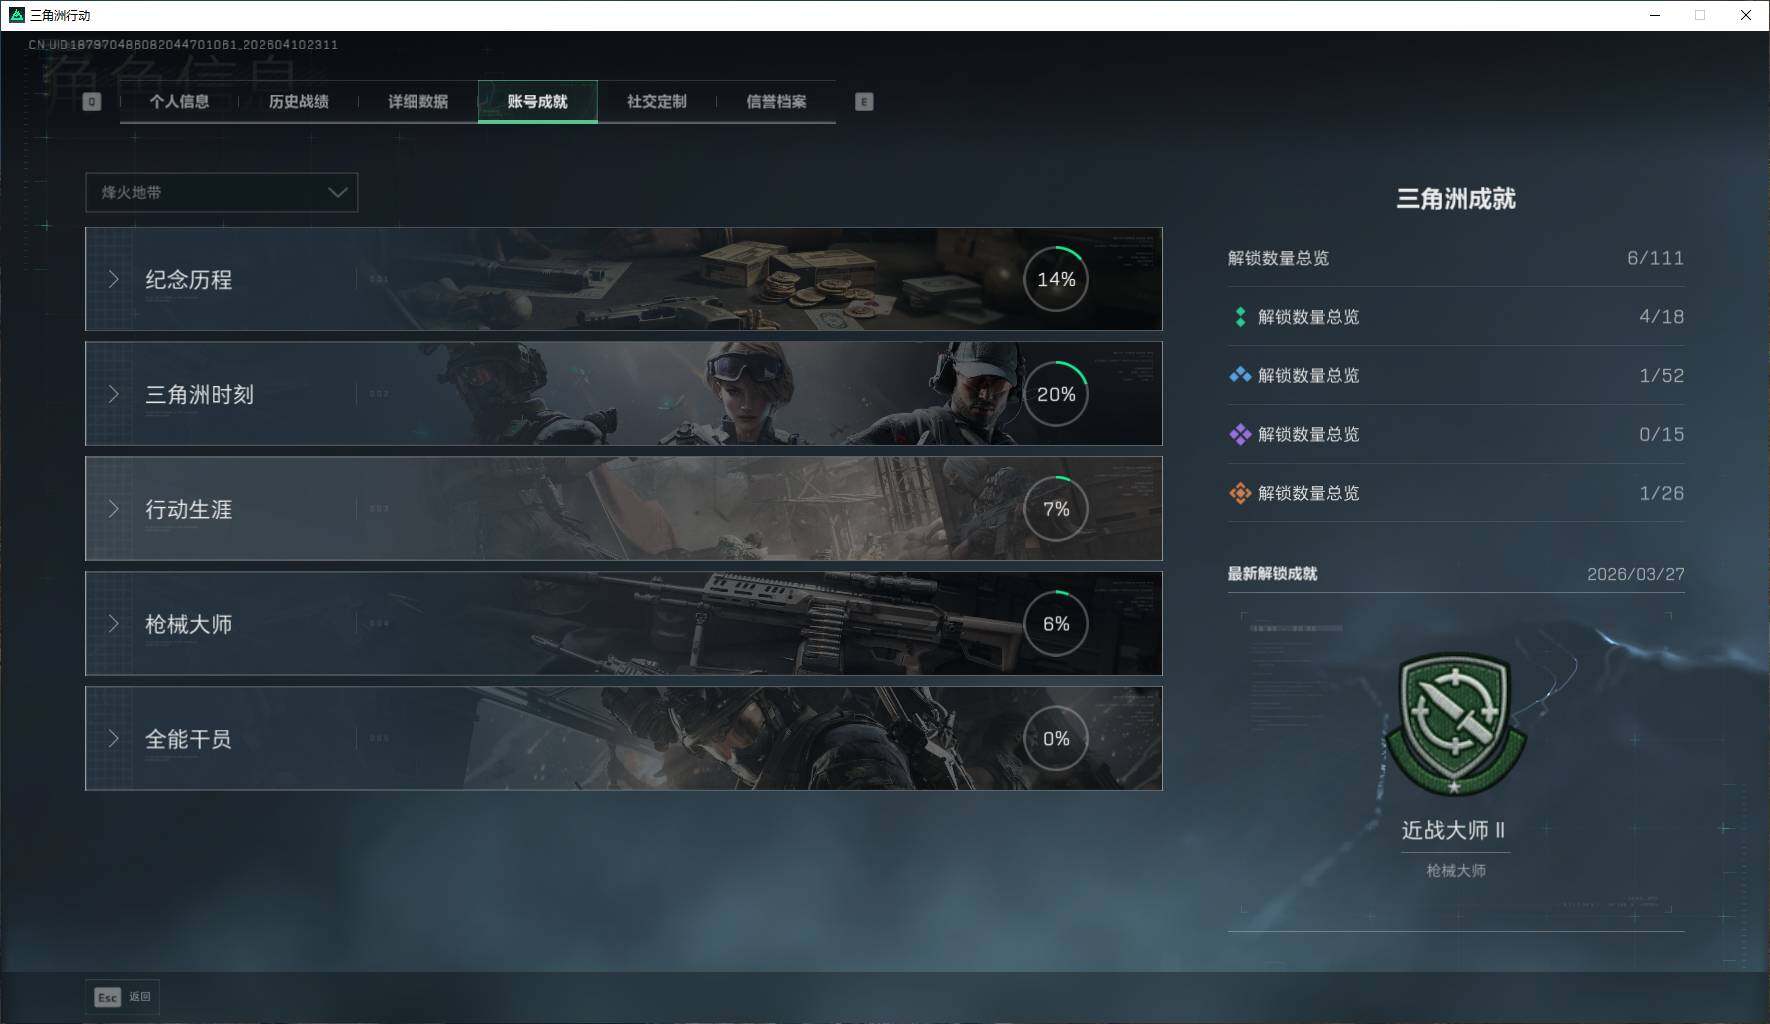Click the 6% progress ring for 枪械大师
1770x1024 pixels.
(x=1056, y=624)
